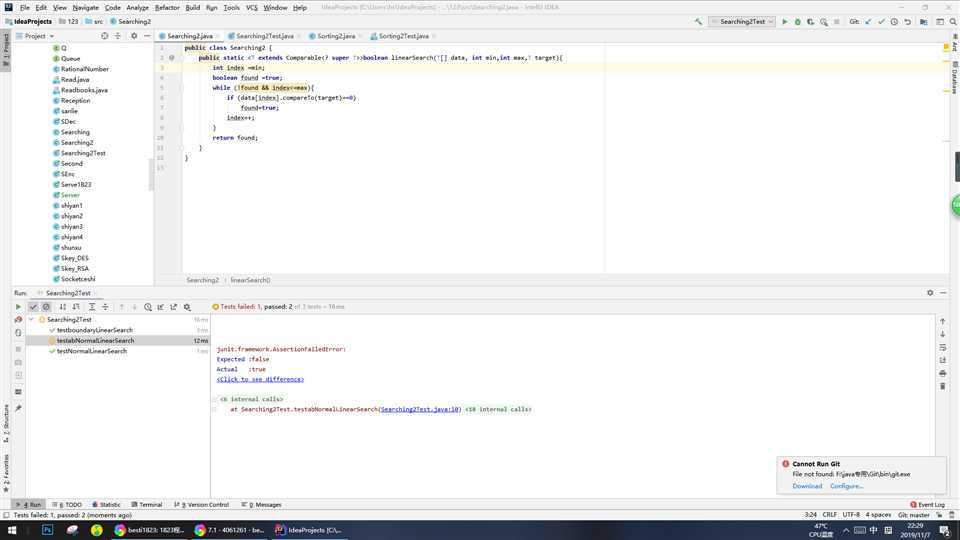Open Git Show History clock icon

click(894, 21)
